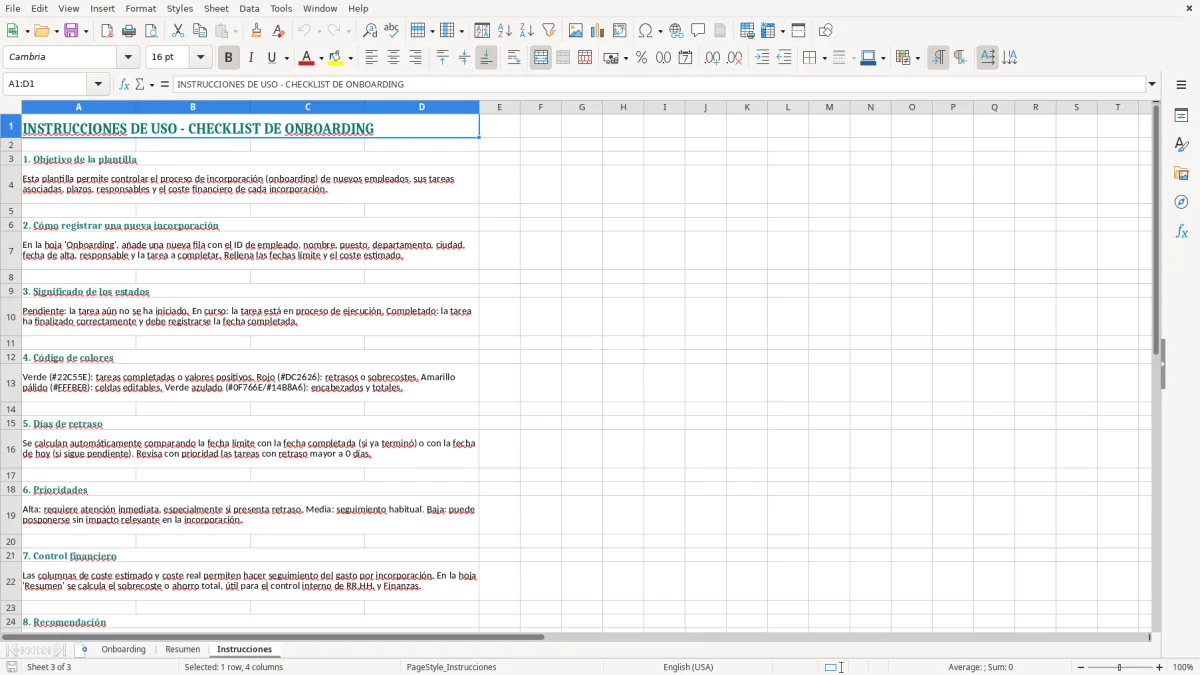1200x675 pixels.
Task: Insert a chart
Action: click(598, 31)
